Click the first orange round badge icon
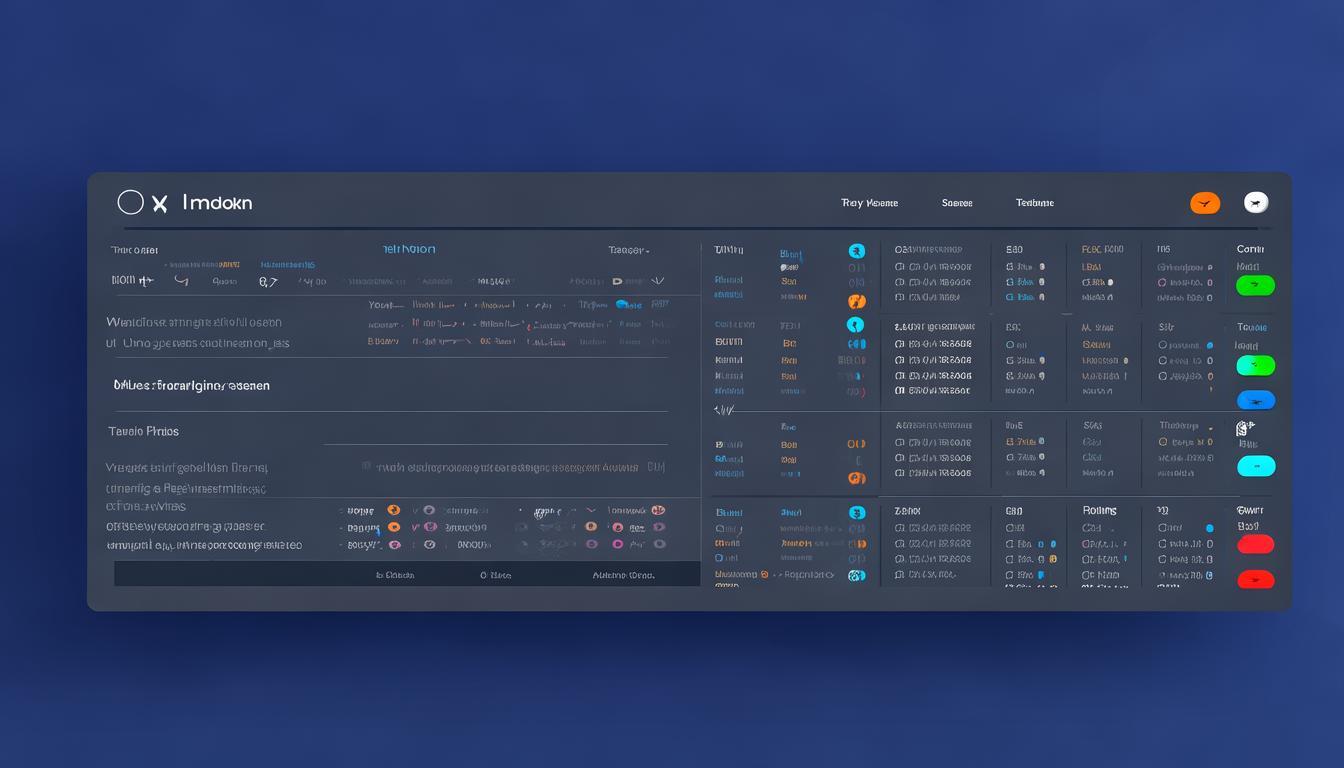1344x768 pixels. tap(856, 300)
